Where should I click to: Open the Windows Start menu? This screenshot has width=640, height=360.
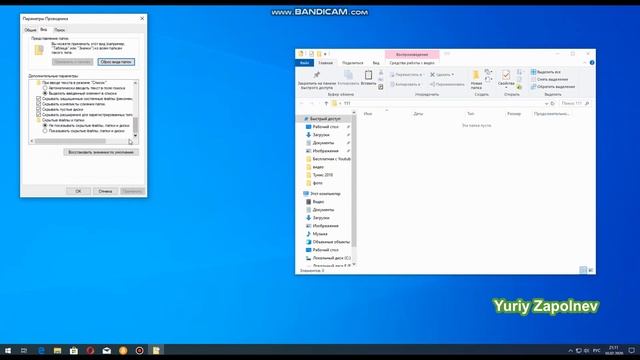point(8,350)
